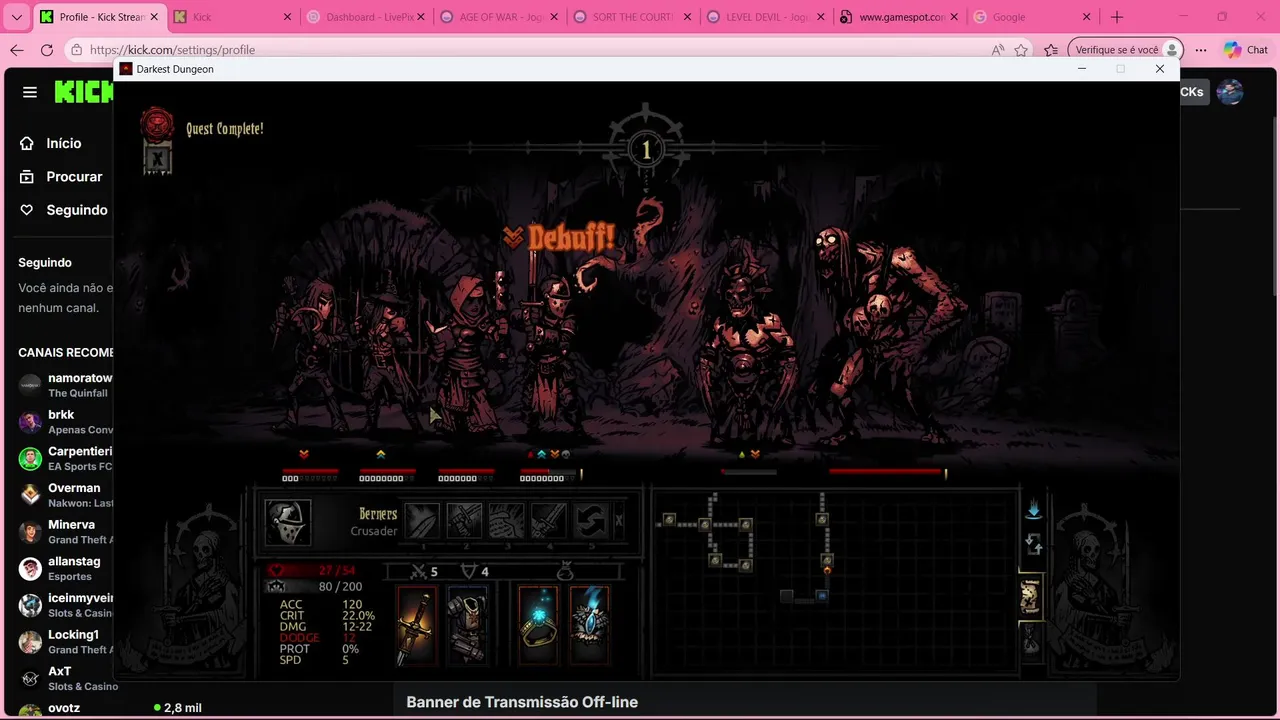Screen dimensions: 1280x720
Task: Click the torch light meter showing 1
Action: tap(646, 150)
